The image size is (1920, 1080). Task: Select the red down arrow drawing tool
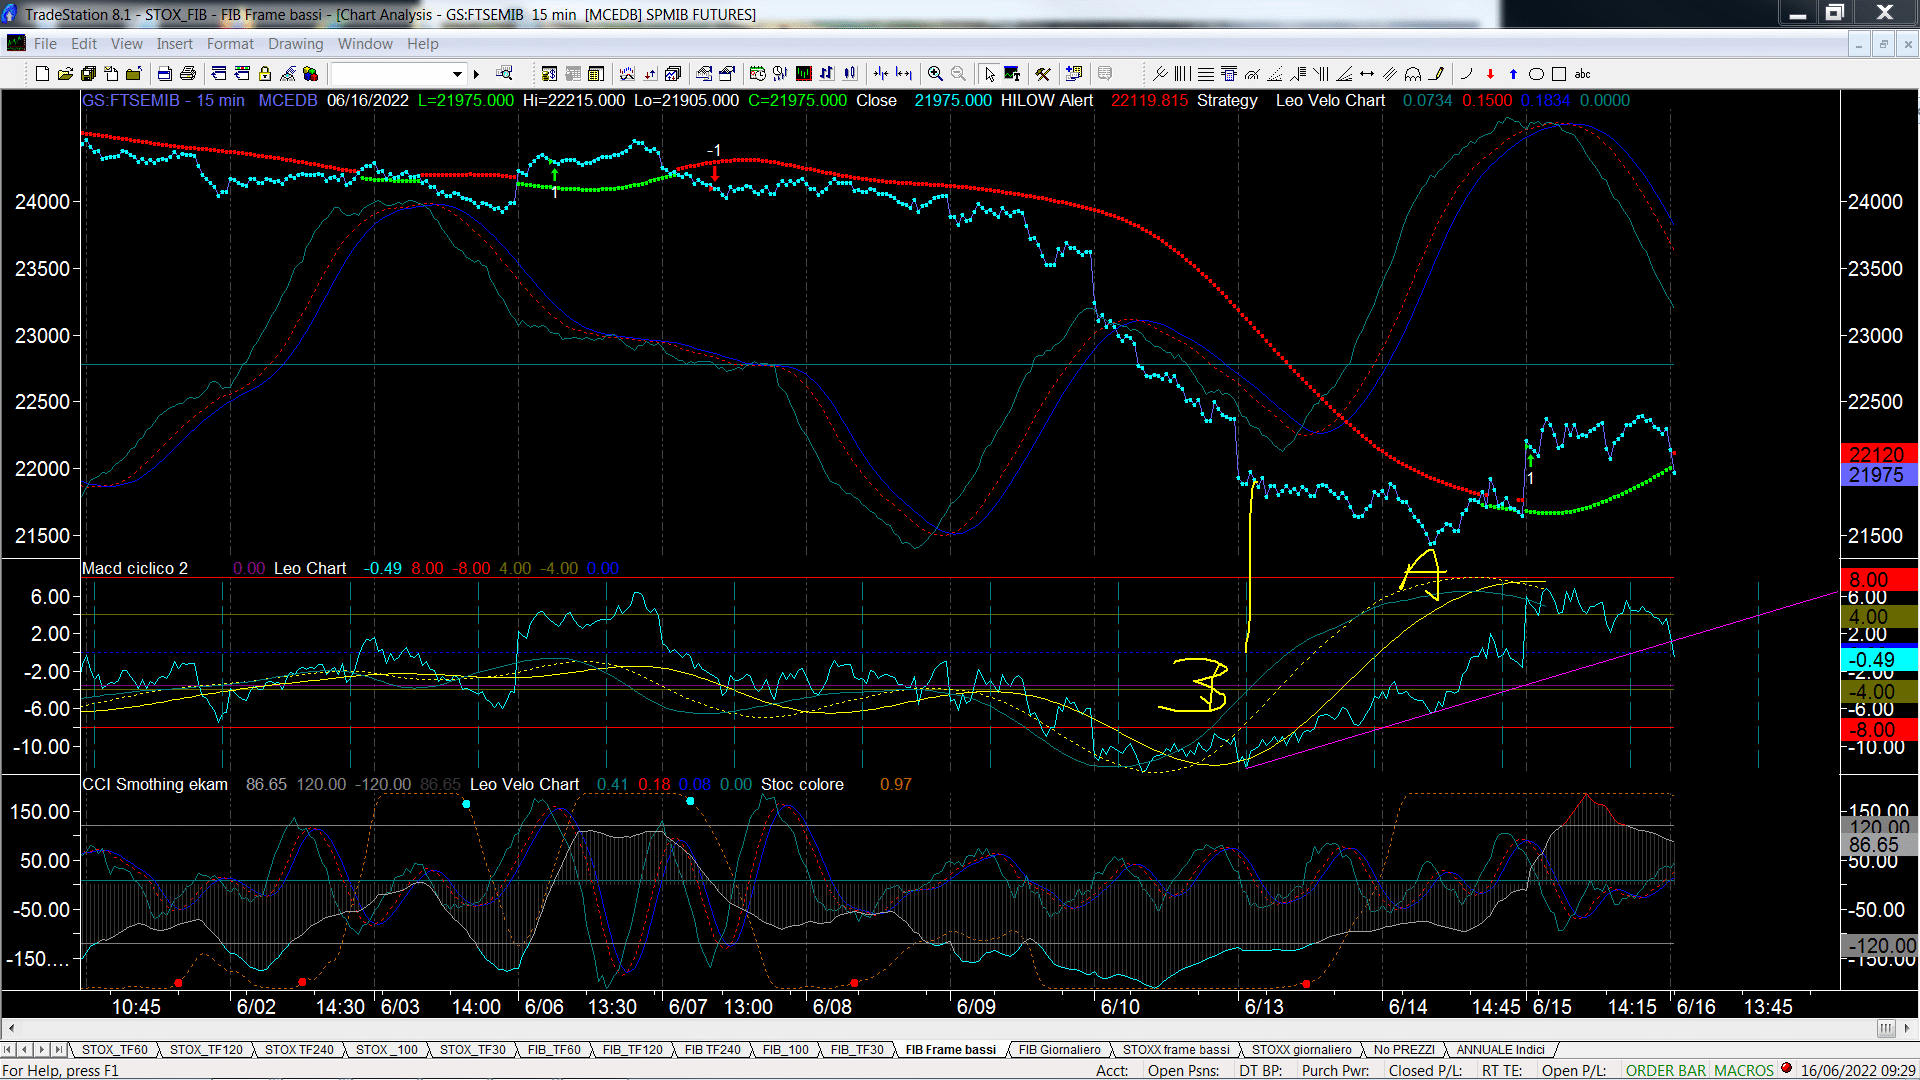coord(1490,74)
